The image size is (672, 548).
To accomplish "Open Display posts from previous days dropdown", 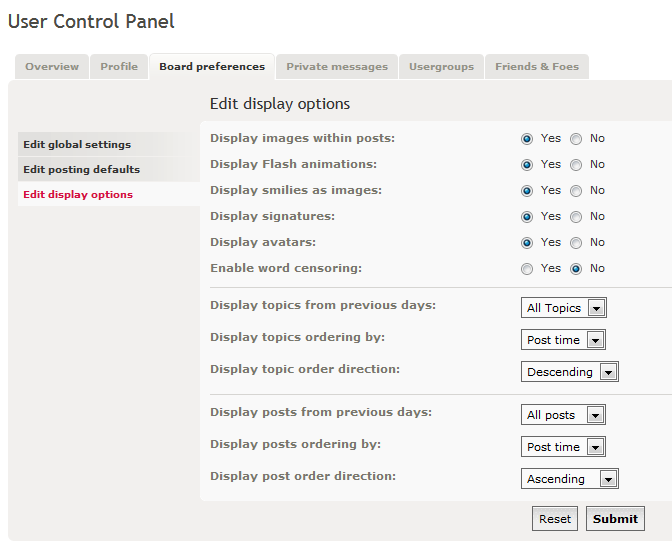I will 564,415.
